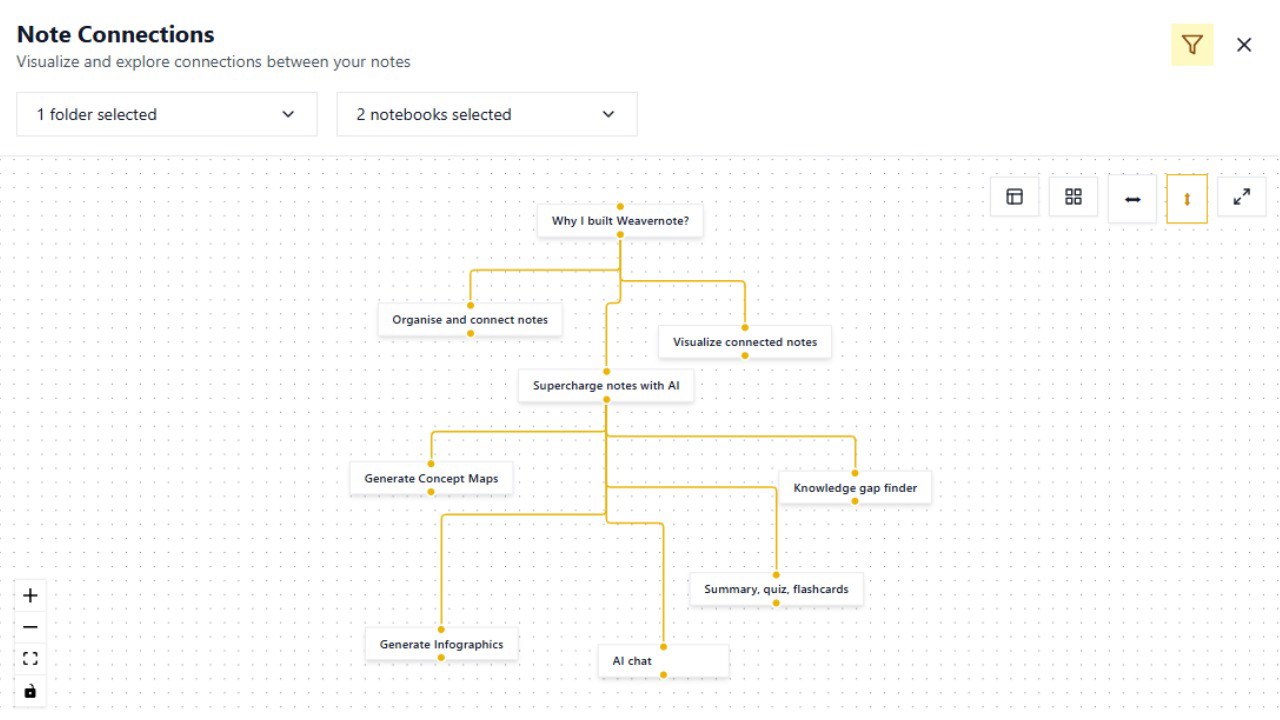Select the 'Why I built Weavernote?' node
Viewport: 1280px width, 720px height.
pos(620,221)
